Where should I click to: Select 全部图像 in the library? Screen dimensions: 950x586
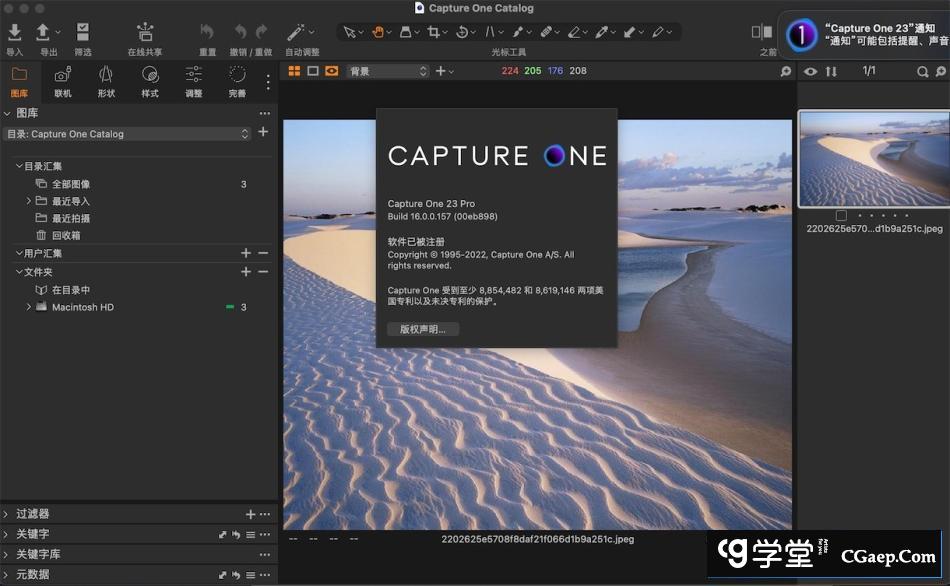(x=71, y=184)
